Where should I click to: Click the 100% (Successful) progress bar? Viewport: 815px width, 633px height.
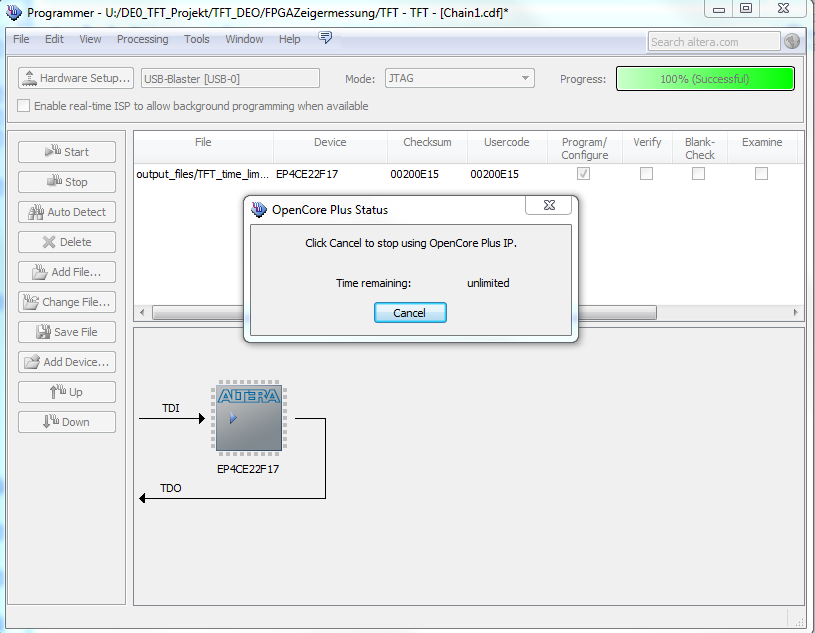(x=705, y=79)
